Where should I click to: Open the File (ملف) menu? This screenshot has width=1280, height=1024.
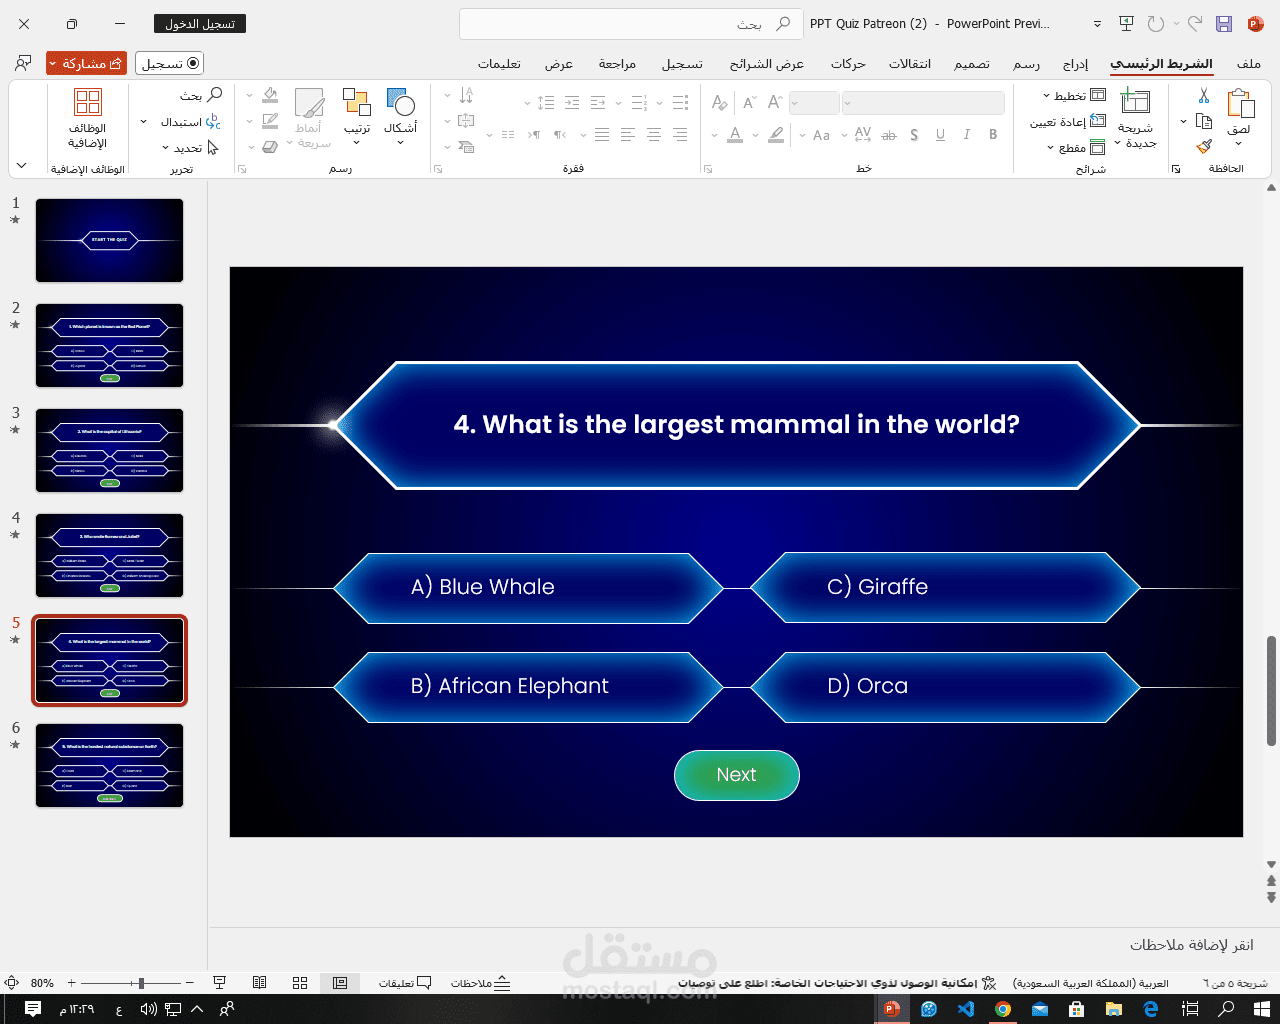tap(1248, 63)
